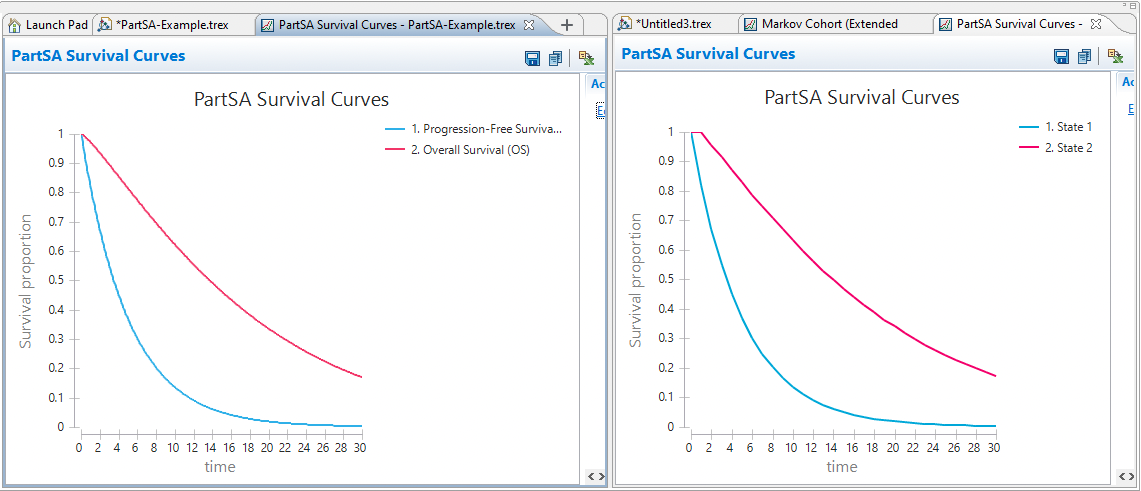
Task: Click the save icon in left chart toolbar
Action: pyautogui.click(x=532, y=59)
